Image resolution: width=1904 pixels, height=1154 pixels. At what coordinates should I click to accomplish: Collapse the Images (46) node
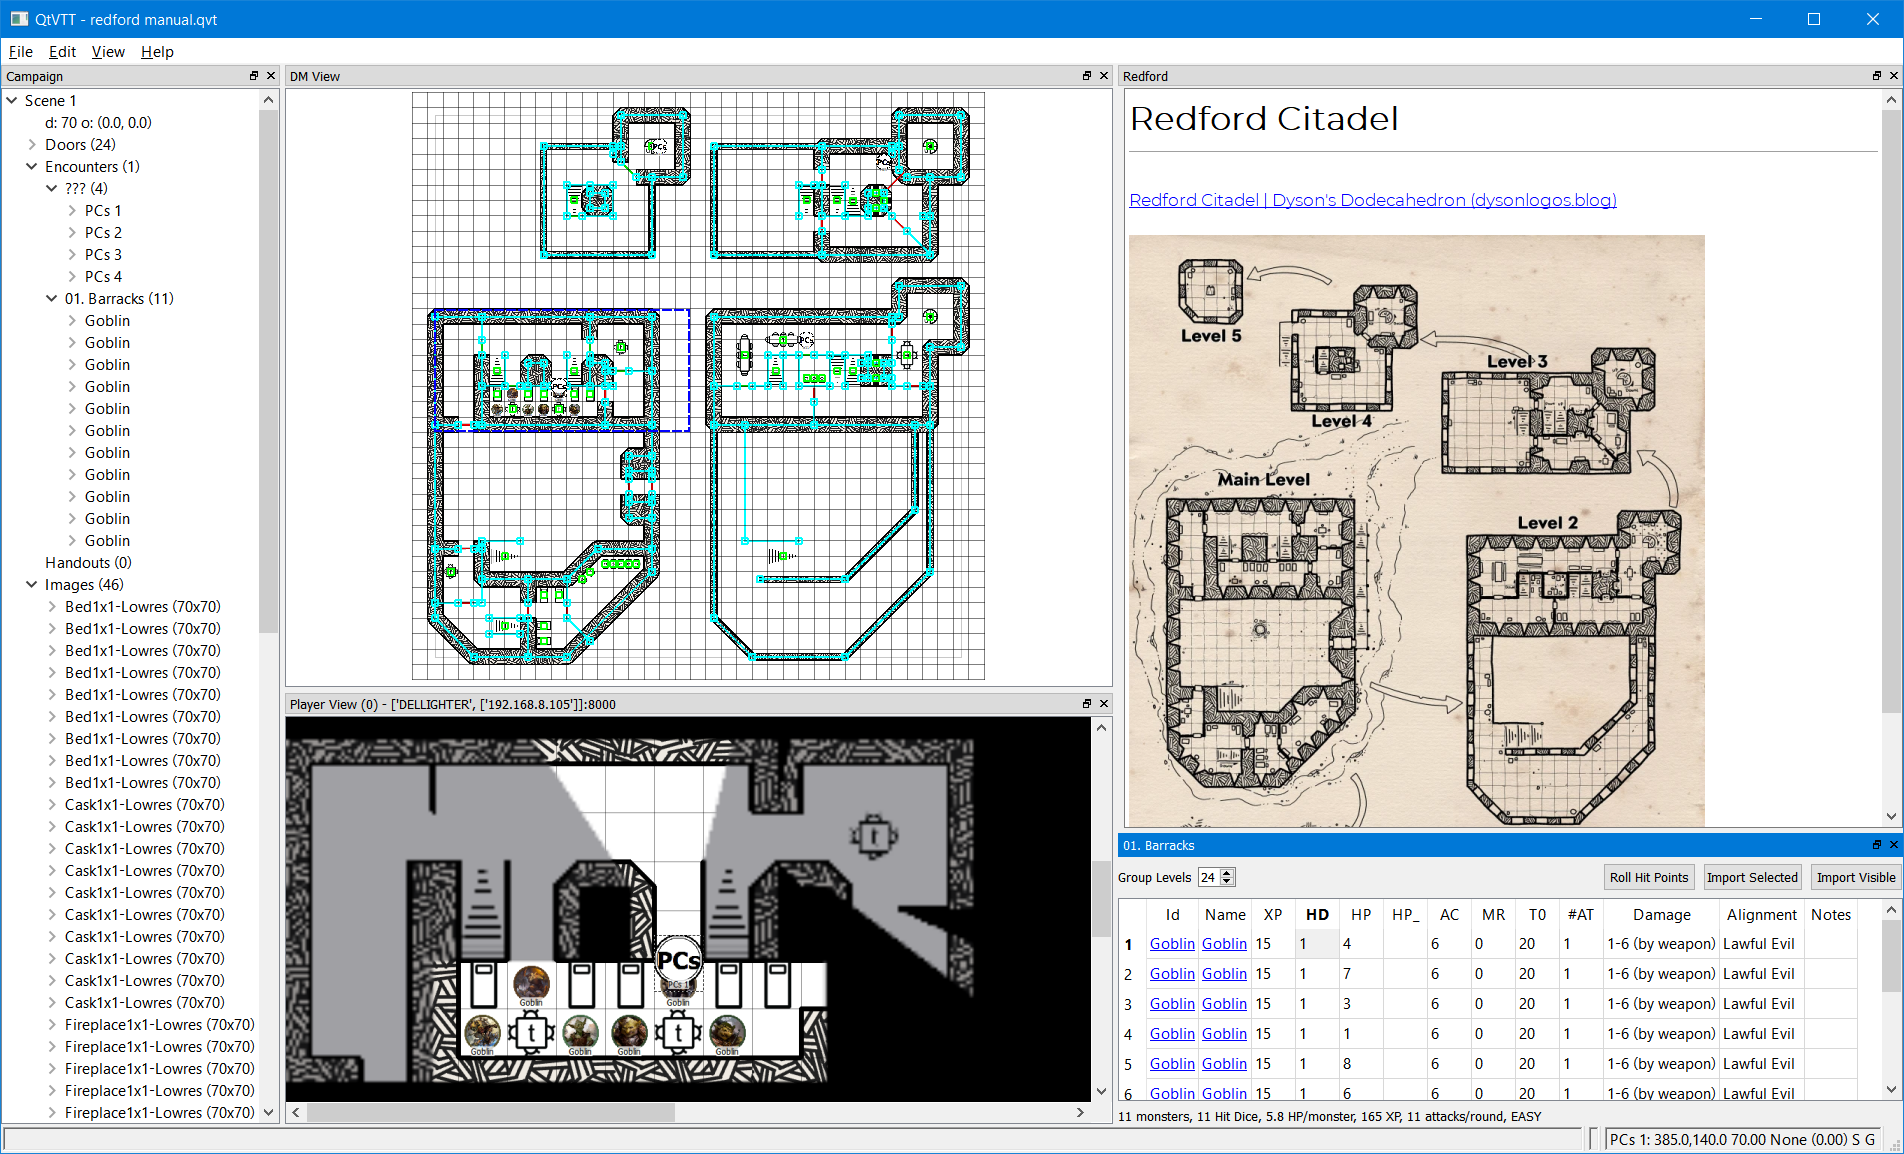tap(32, 585)
